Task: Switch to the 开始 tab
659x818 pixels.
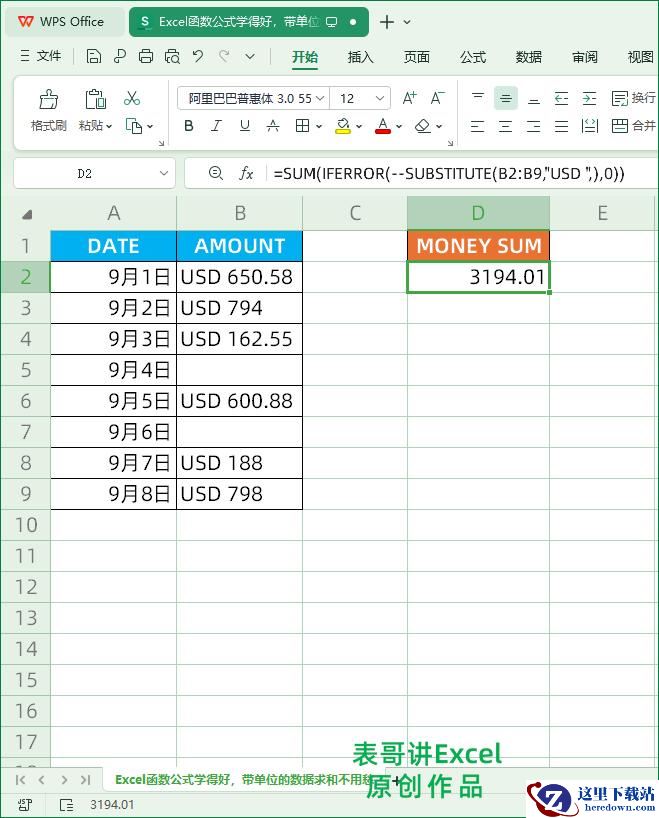Action: tap(305, 57)
